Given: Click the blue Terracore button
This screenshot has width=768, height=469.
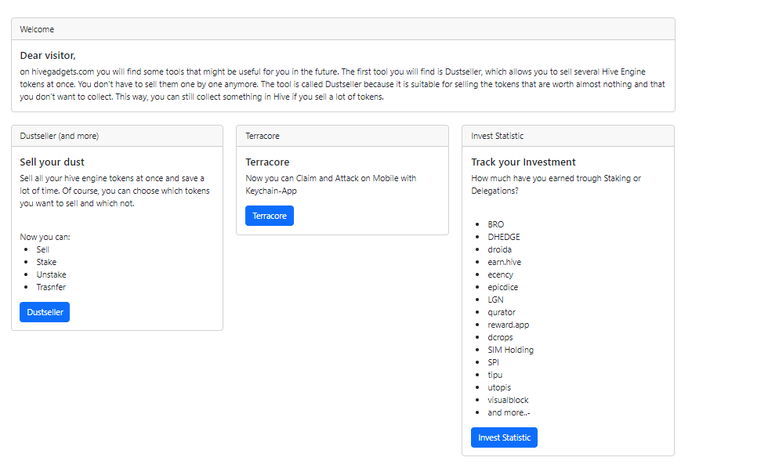Looking at the screenshot, I should (269, 215).
